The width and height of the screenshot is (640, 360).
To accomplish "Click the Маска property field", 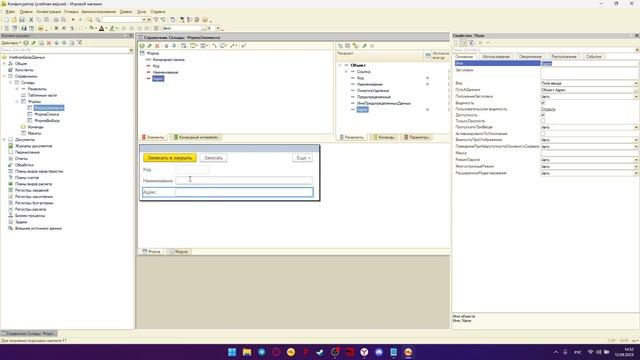I will point(589,153).
